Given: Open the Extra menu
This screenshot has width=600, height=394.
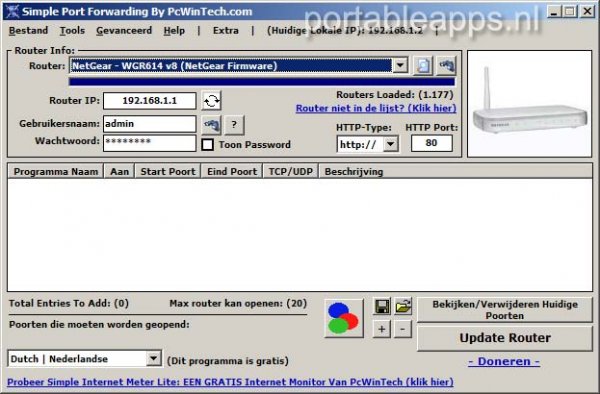Looking at the screenshot, I should pos(226,31).
